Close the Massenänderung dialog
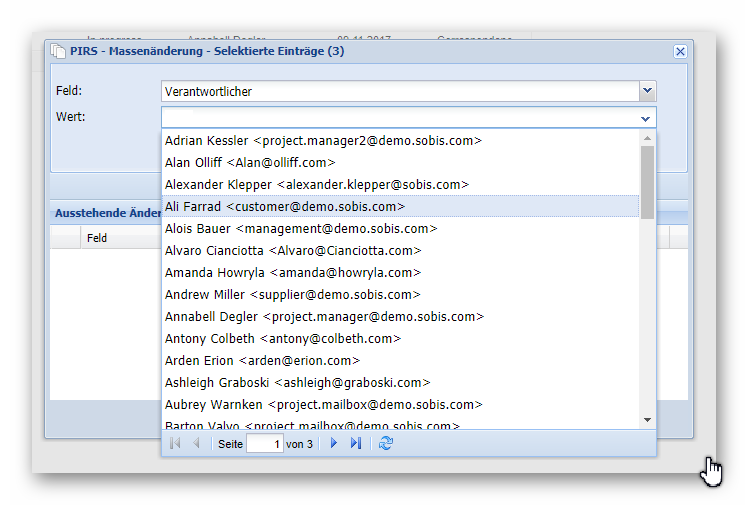The image size is (748, 505). pos(680,51)
